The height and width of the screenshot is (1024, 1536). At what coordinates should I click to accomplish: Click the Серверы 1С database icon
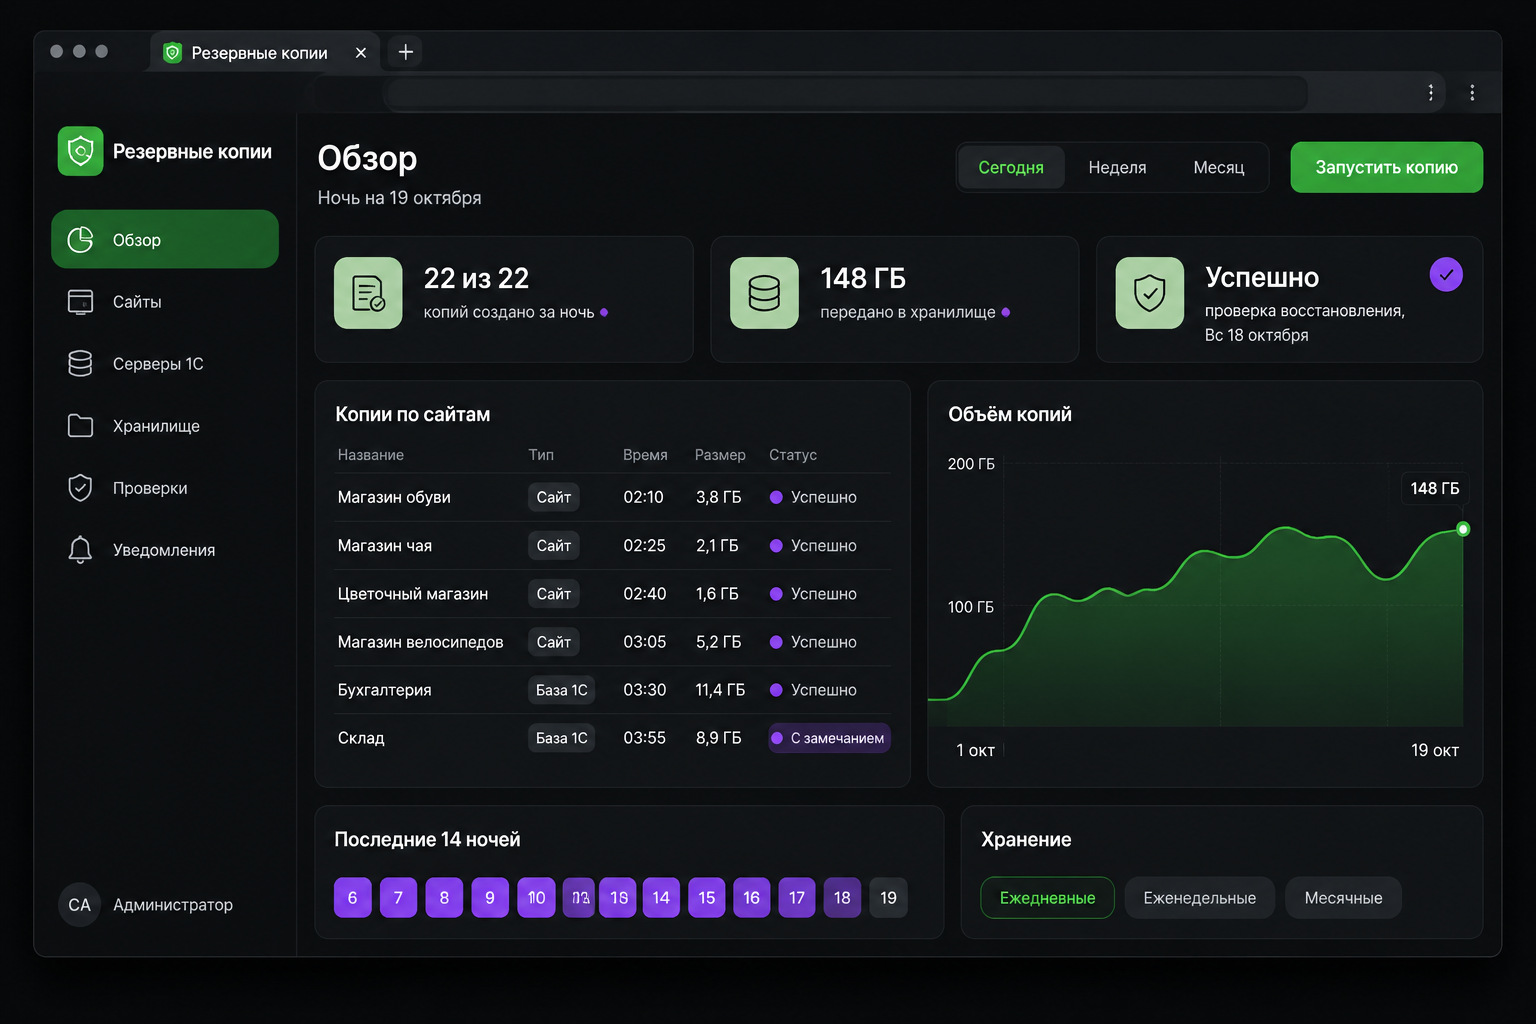[80, 364]
